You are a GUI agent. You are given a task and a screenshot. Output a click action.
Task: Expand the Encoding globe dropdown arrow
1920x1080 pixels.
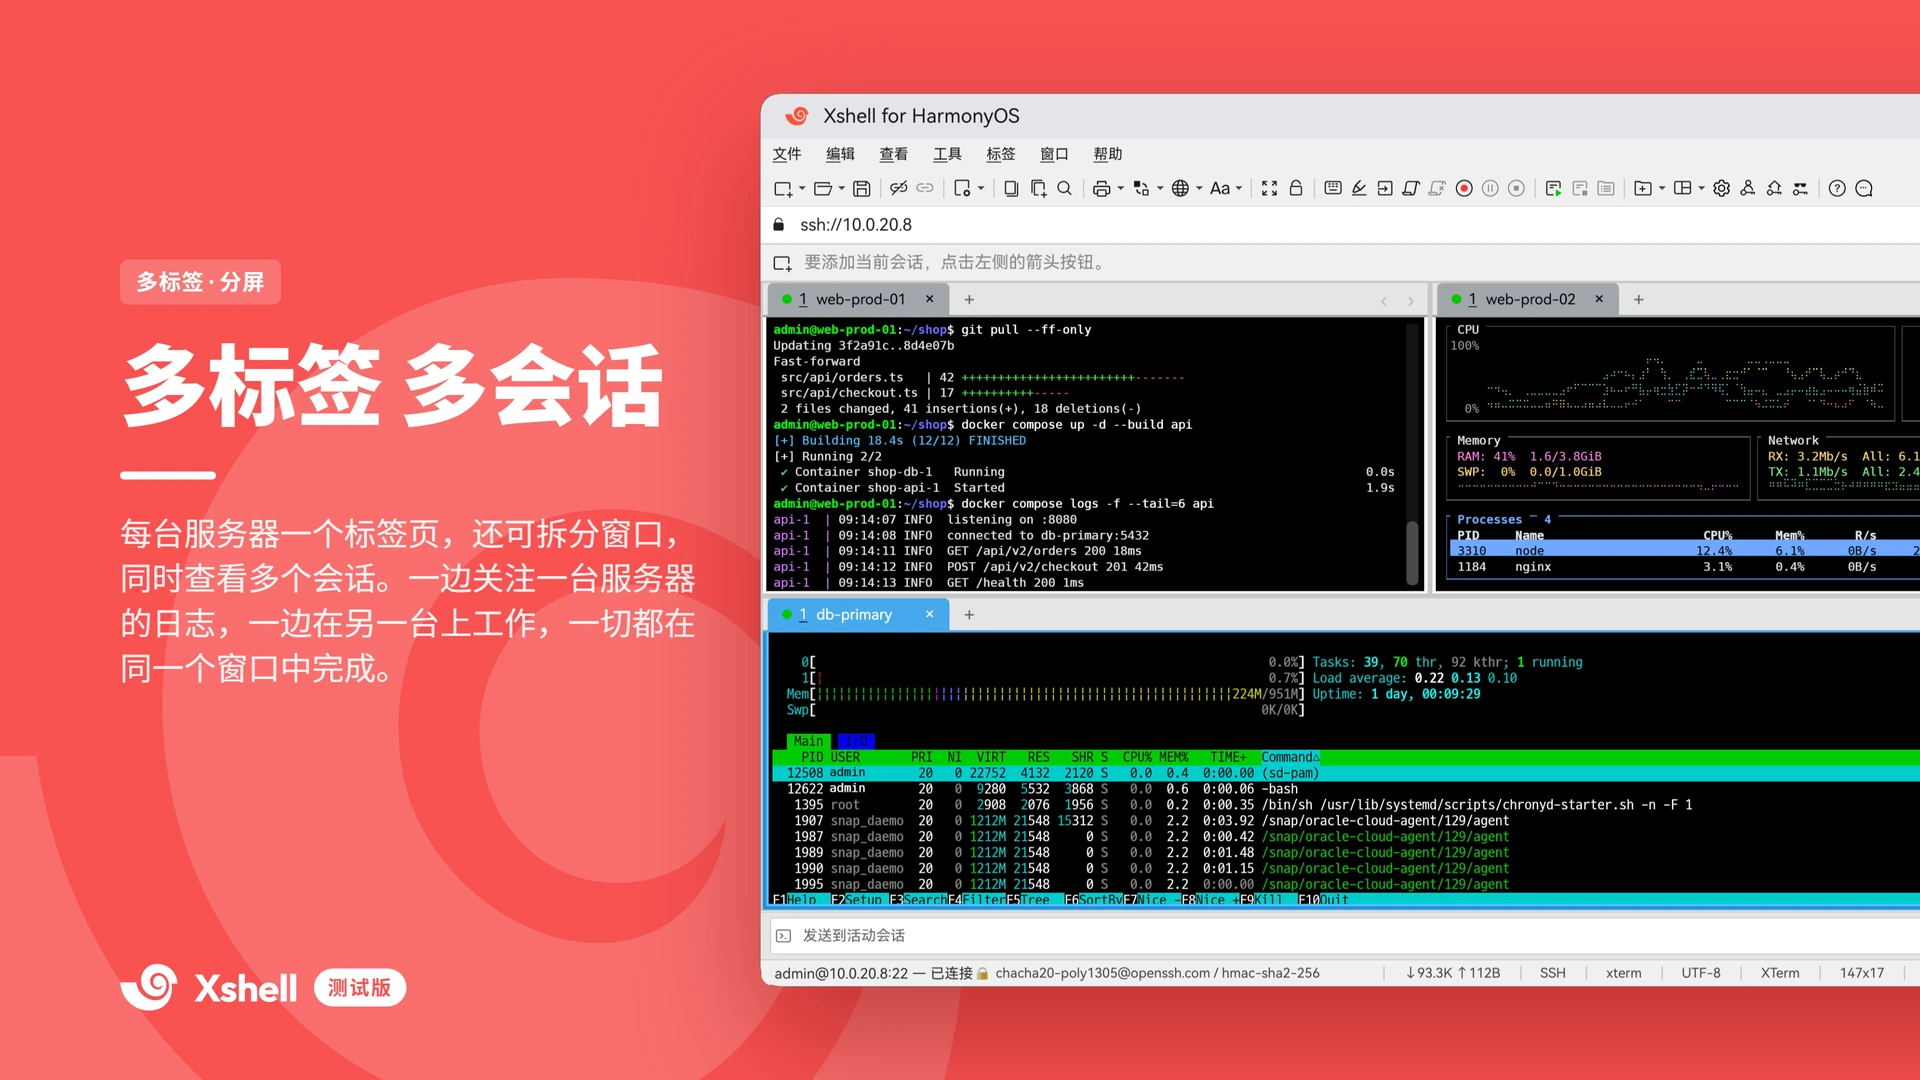tap(1200, 188)
